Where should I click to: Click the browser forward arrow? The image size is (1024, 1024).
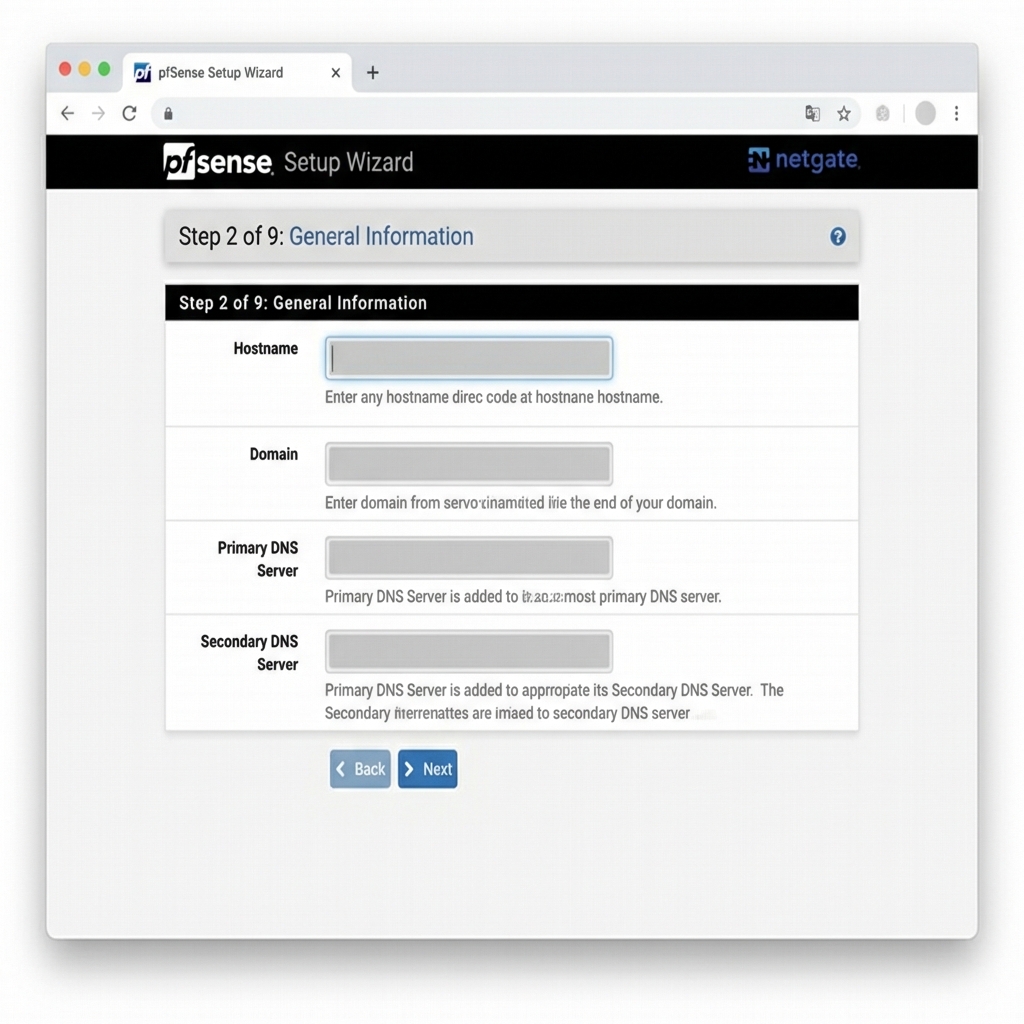point(98,113)
